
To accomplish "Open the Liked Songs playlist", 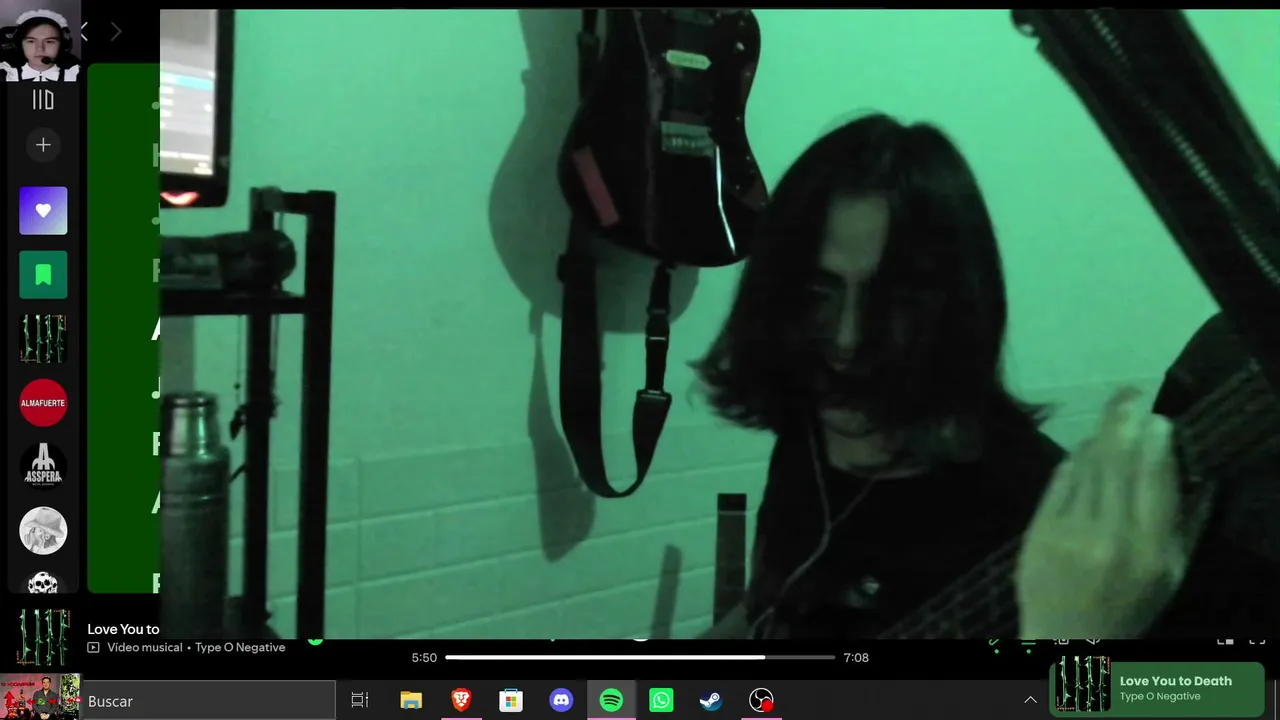I will (x=43, y=211).
